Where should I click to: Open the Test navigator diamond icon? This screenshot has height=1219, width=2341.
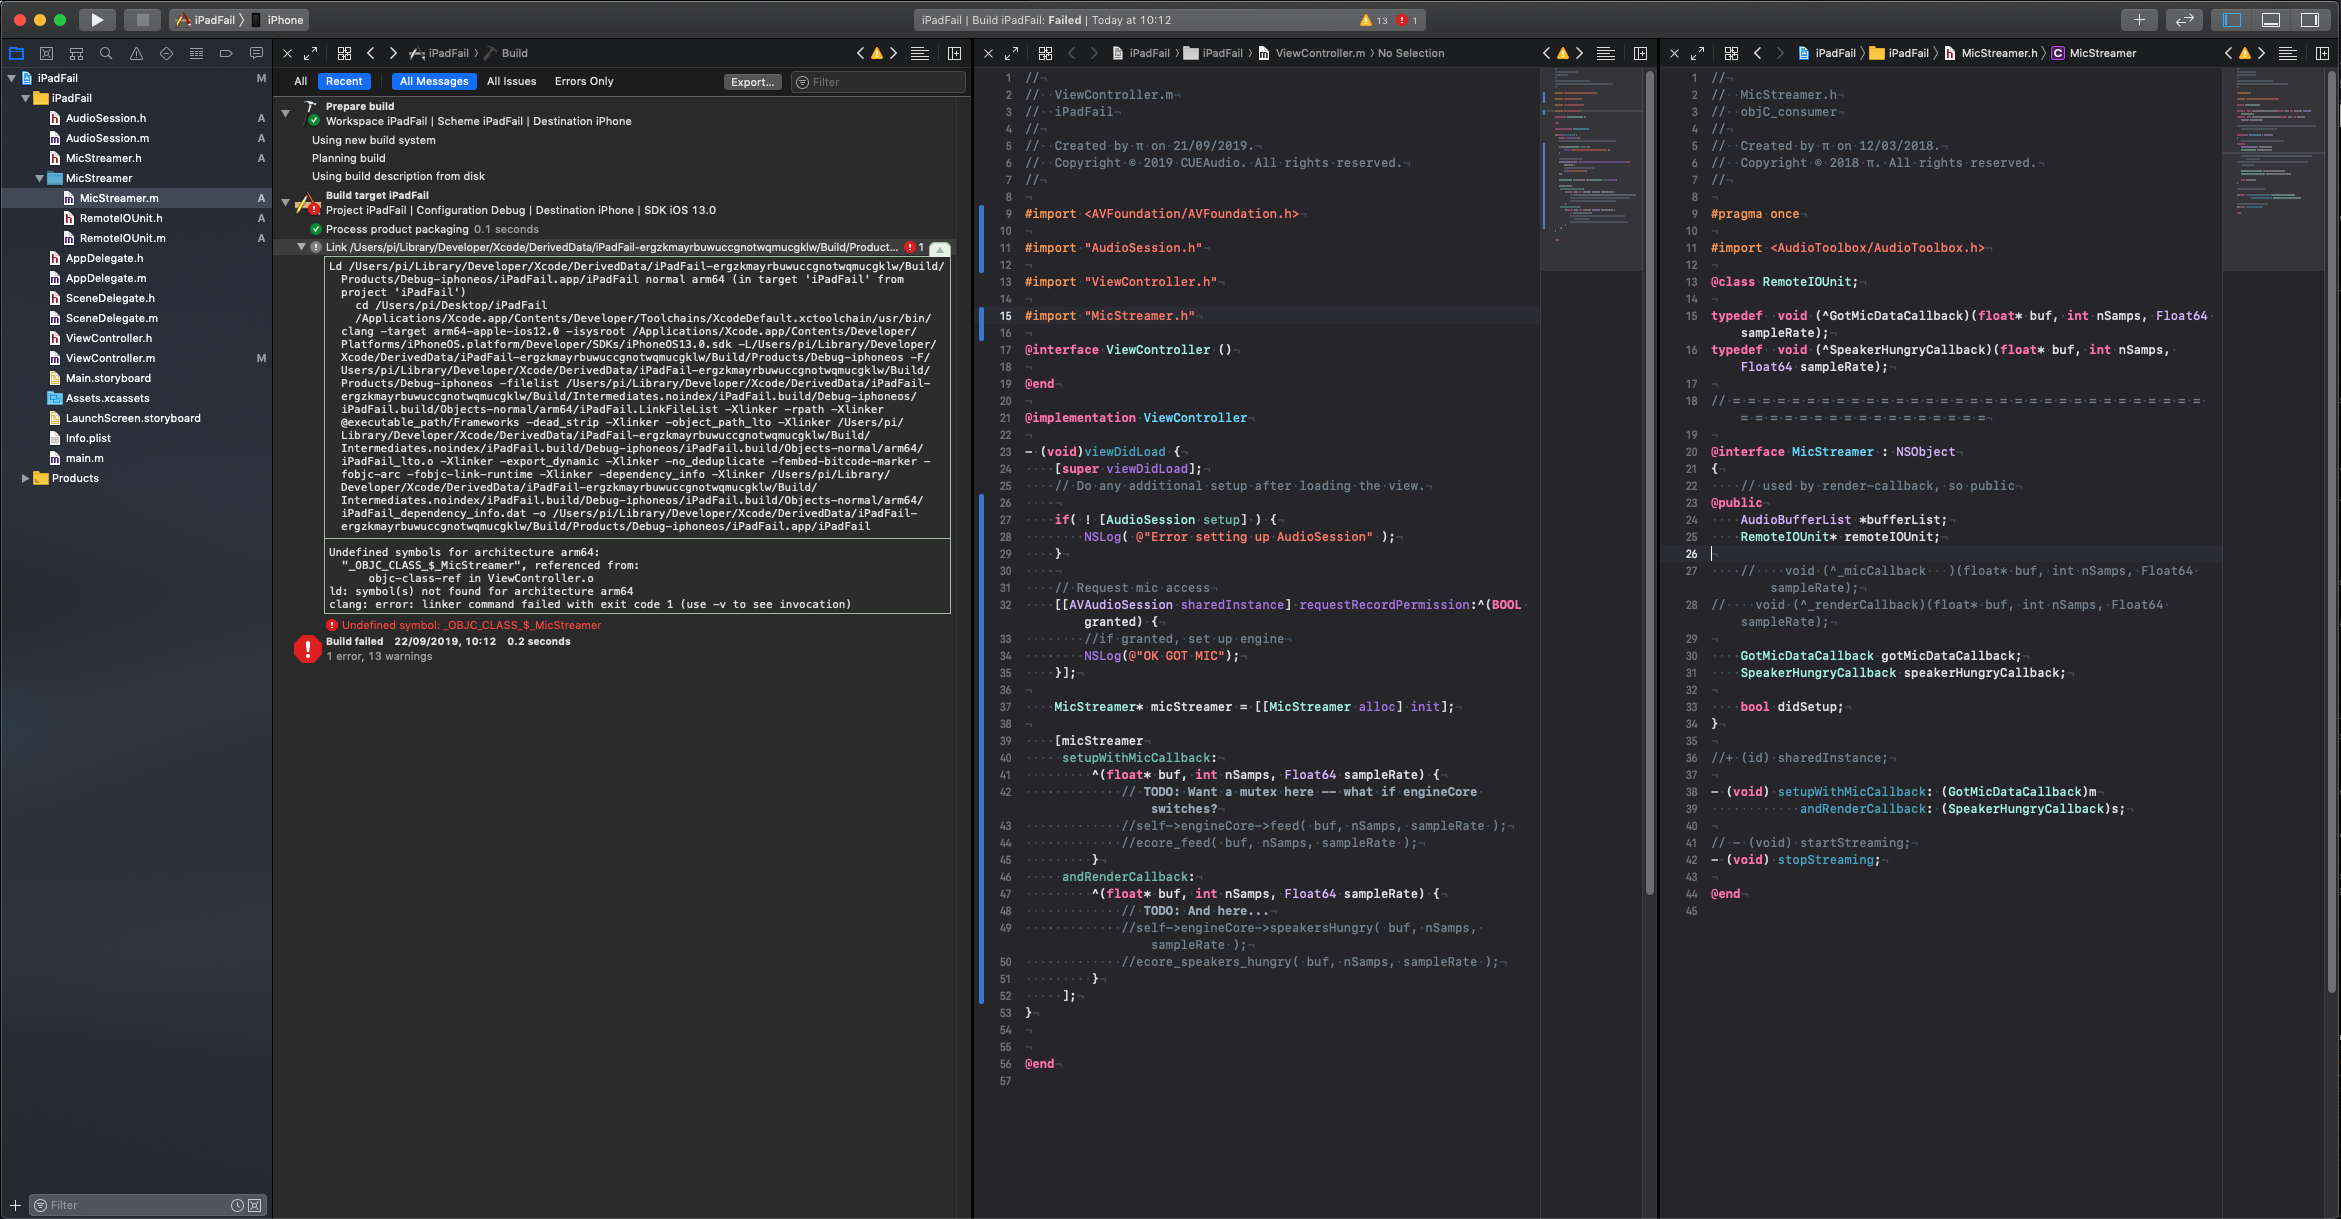(166, 53)
